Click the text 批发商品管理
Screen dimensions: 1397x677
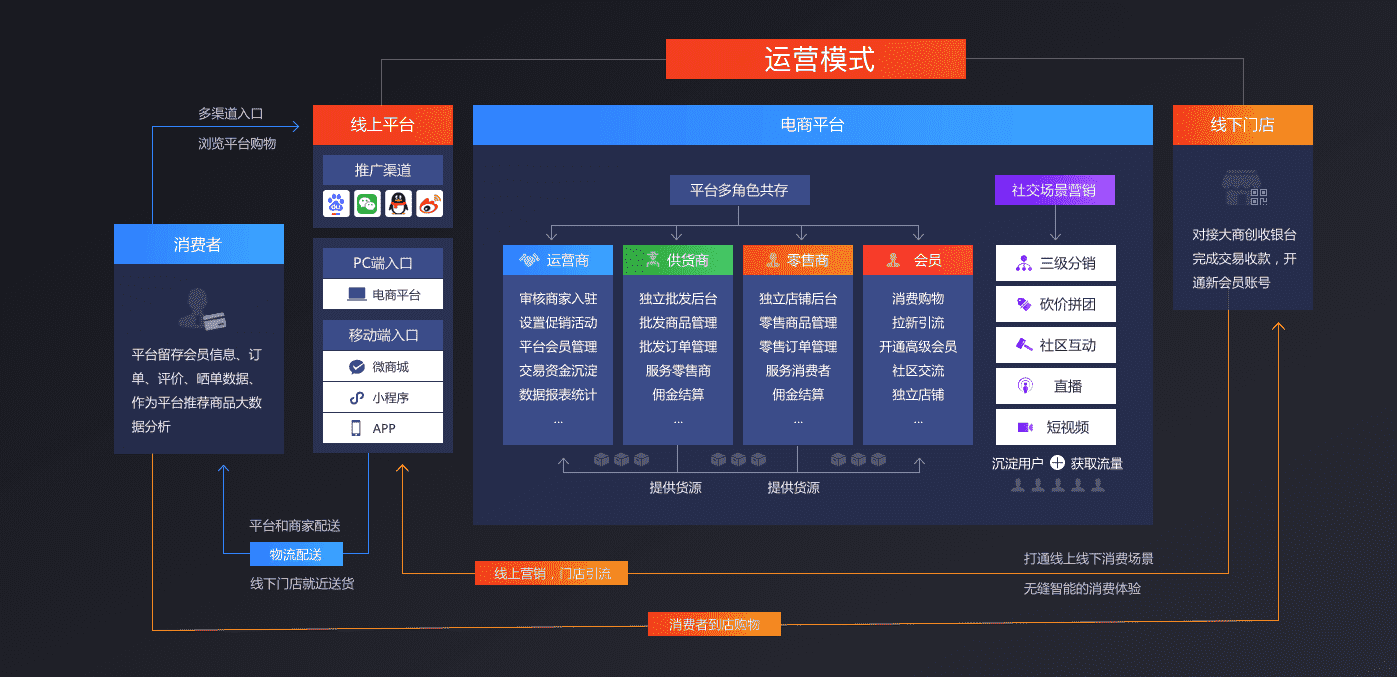678,323
